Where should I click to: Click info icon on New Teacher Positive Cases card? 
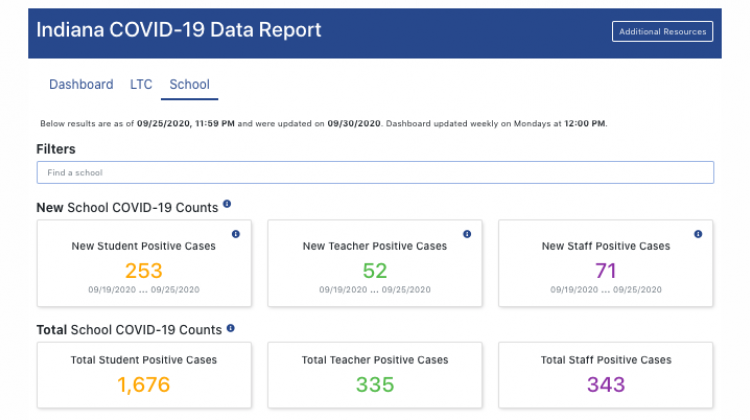point(467,234)
